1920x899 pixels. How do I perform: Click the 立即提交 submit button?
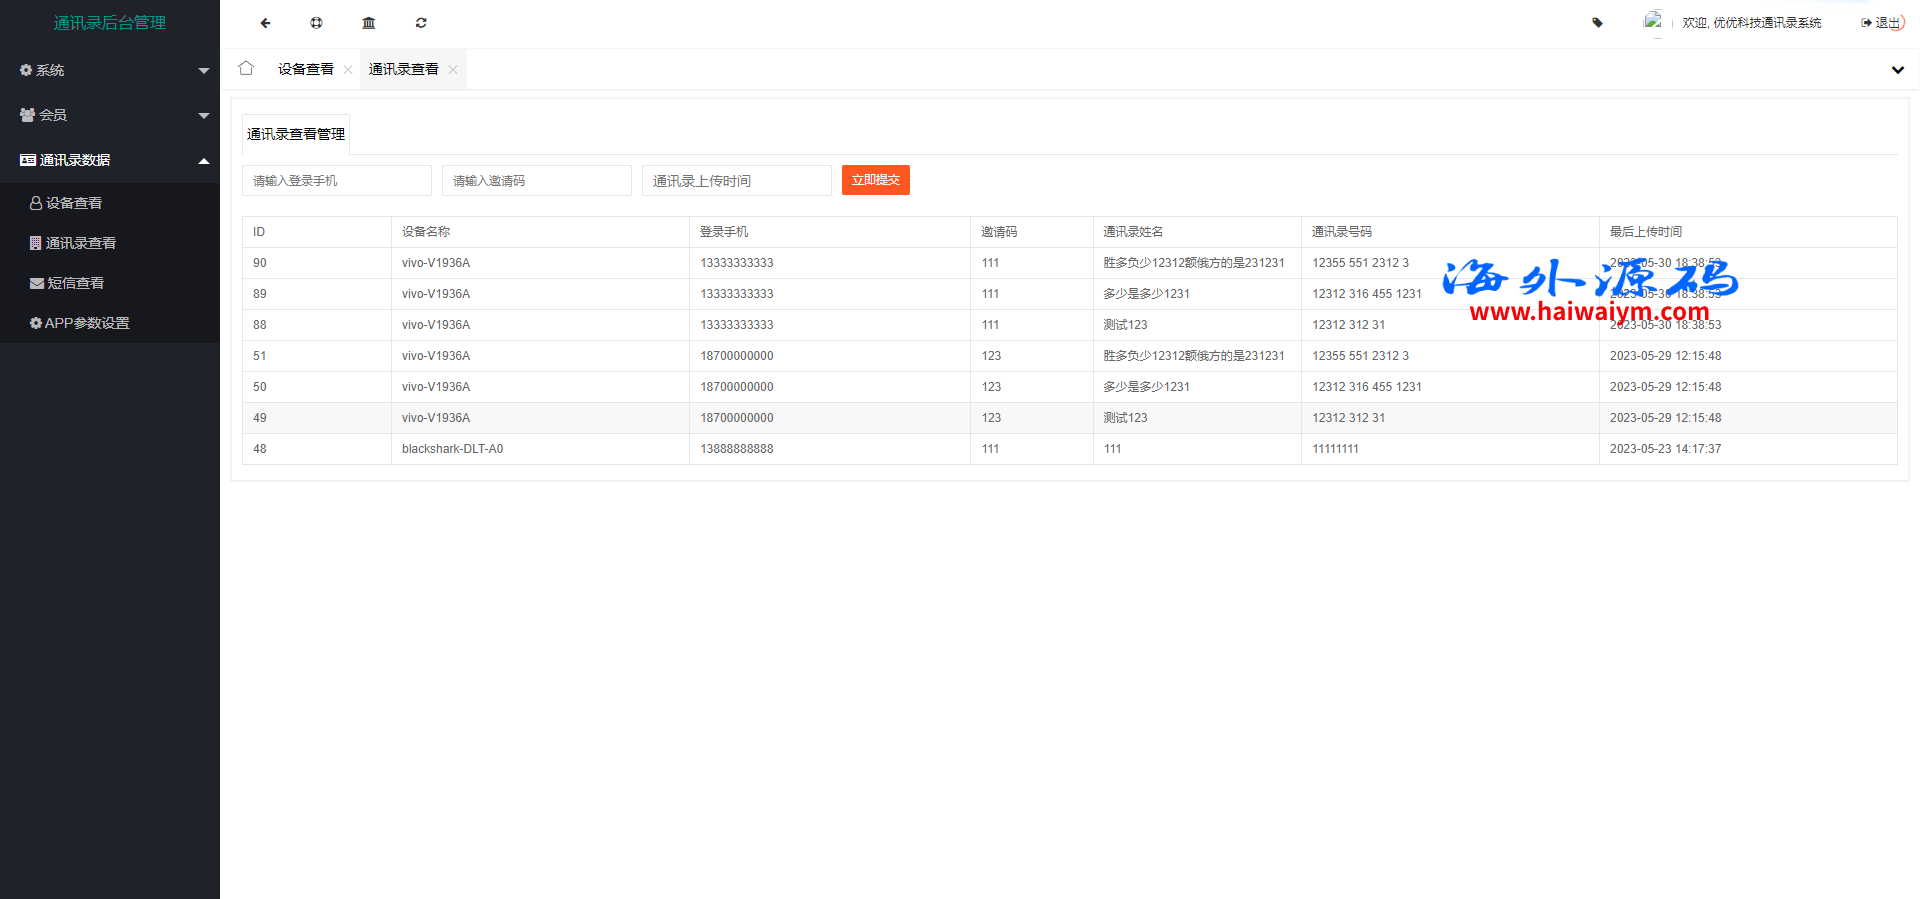pos(875,180)
